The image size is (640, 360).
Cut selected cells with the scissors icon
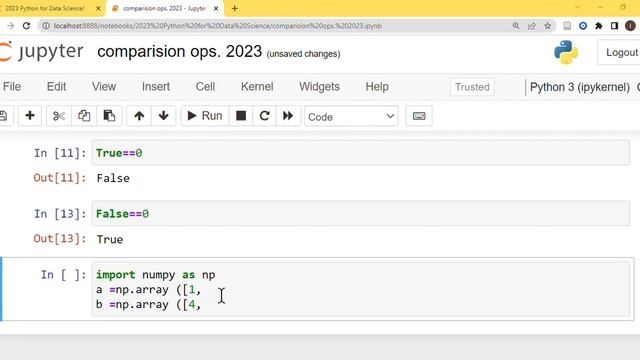coord(59,116)
